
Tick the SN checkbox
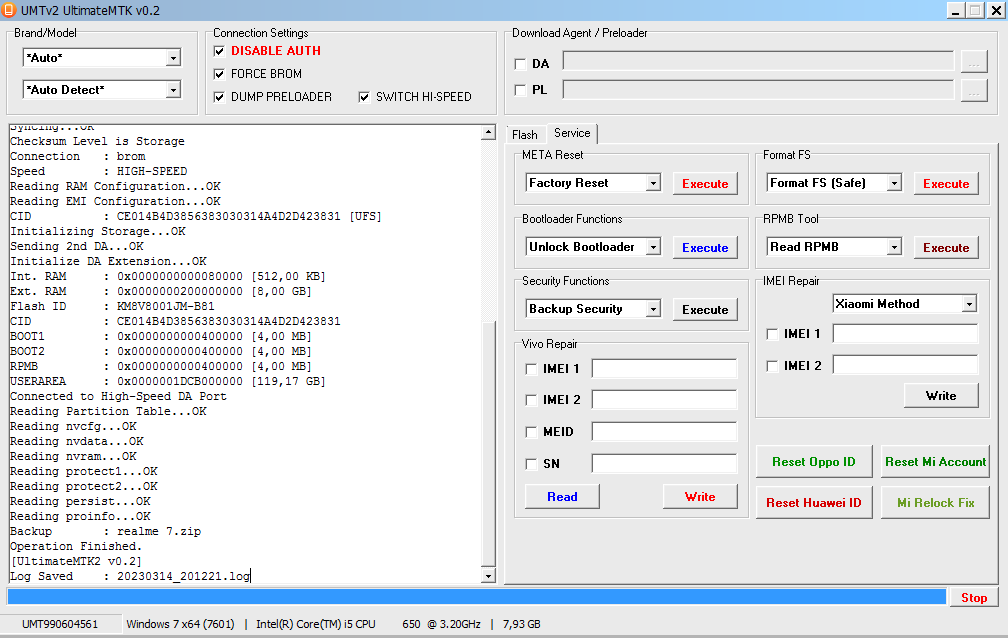(x=531, y=464)
